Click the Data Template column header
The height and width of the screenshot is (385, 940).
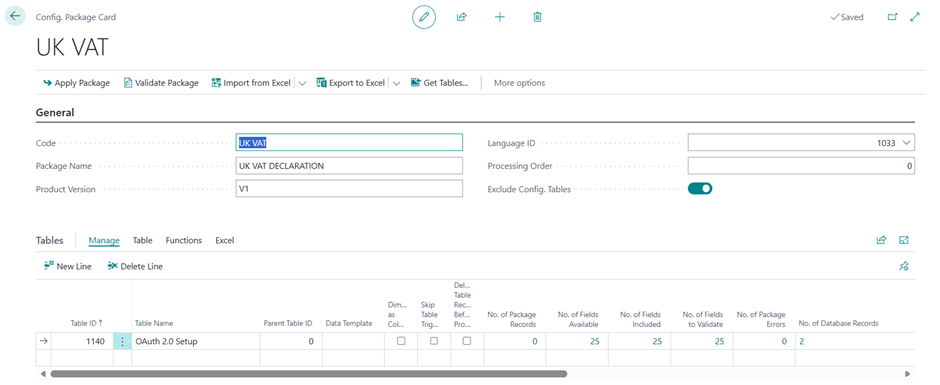coord(349,323)
